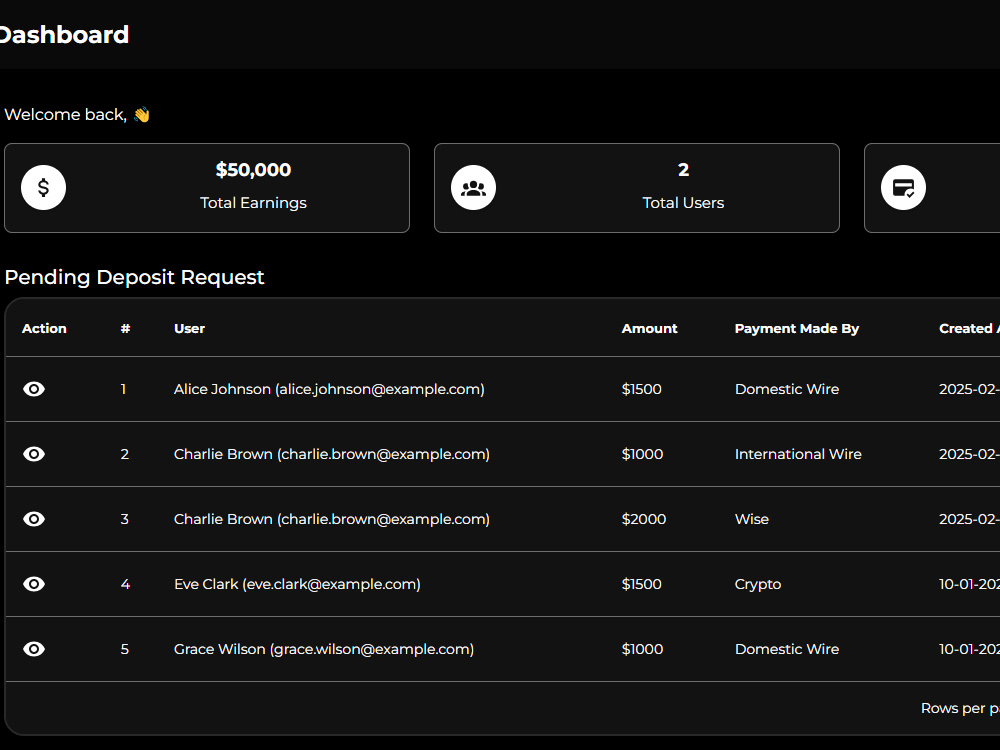Select Charlie Brown user cell in row 2
Viewport: 1000px width, 750px height.
tap(332, 454)
